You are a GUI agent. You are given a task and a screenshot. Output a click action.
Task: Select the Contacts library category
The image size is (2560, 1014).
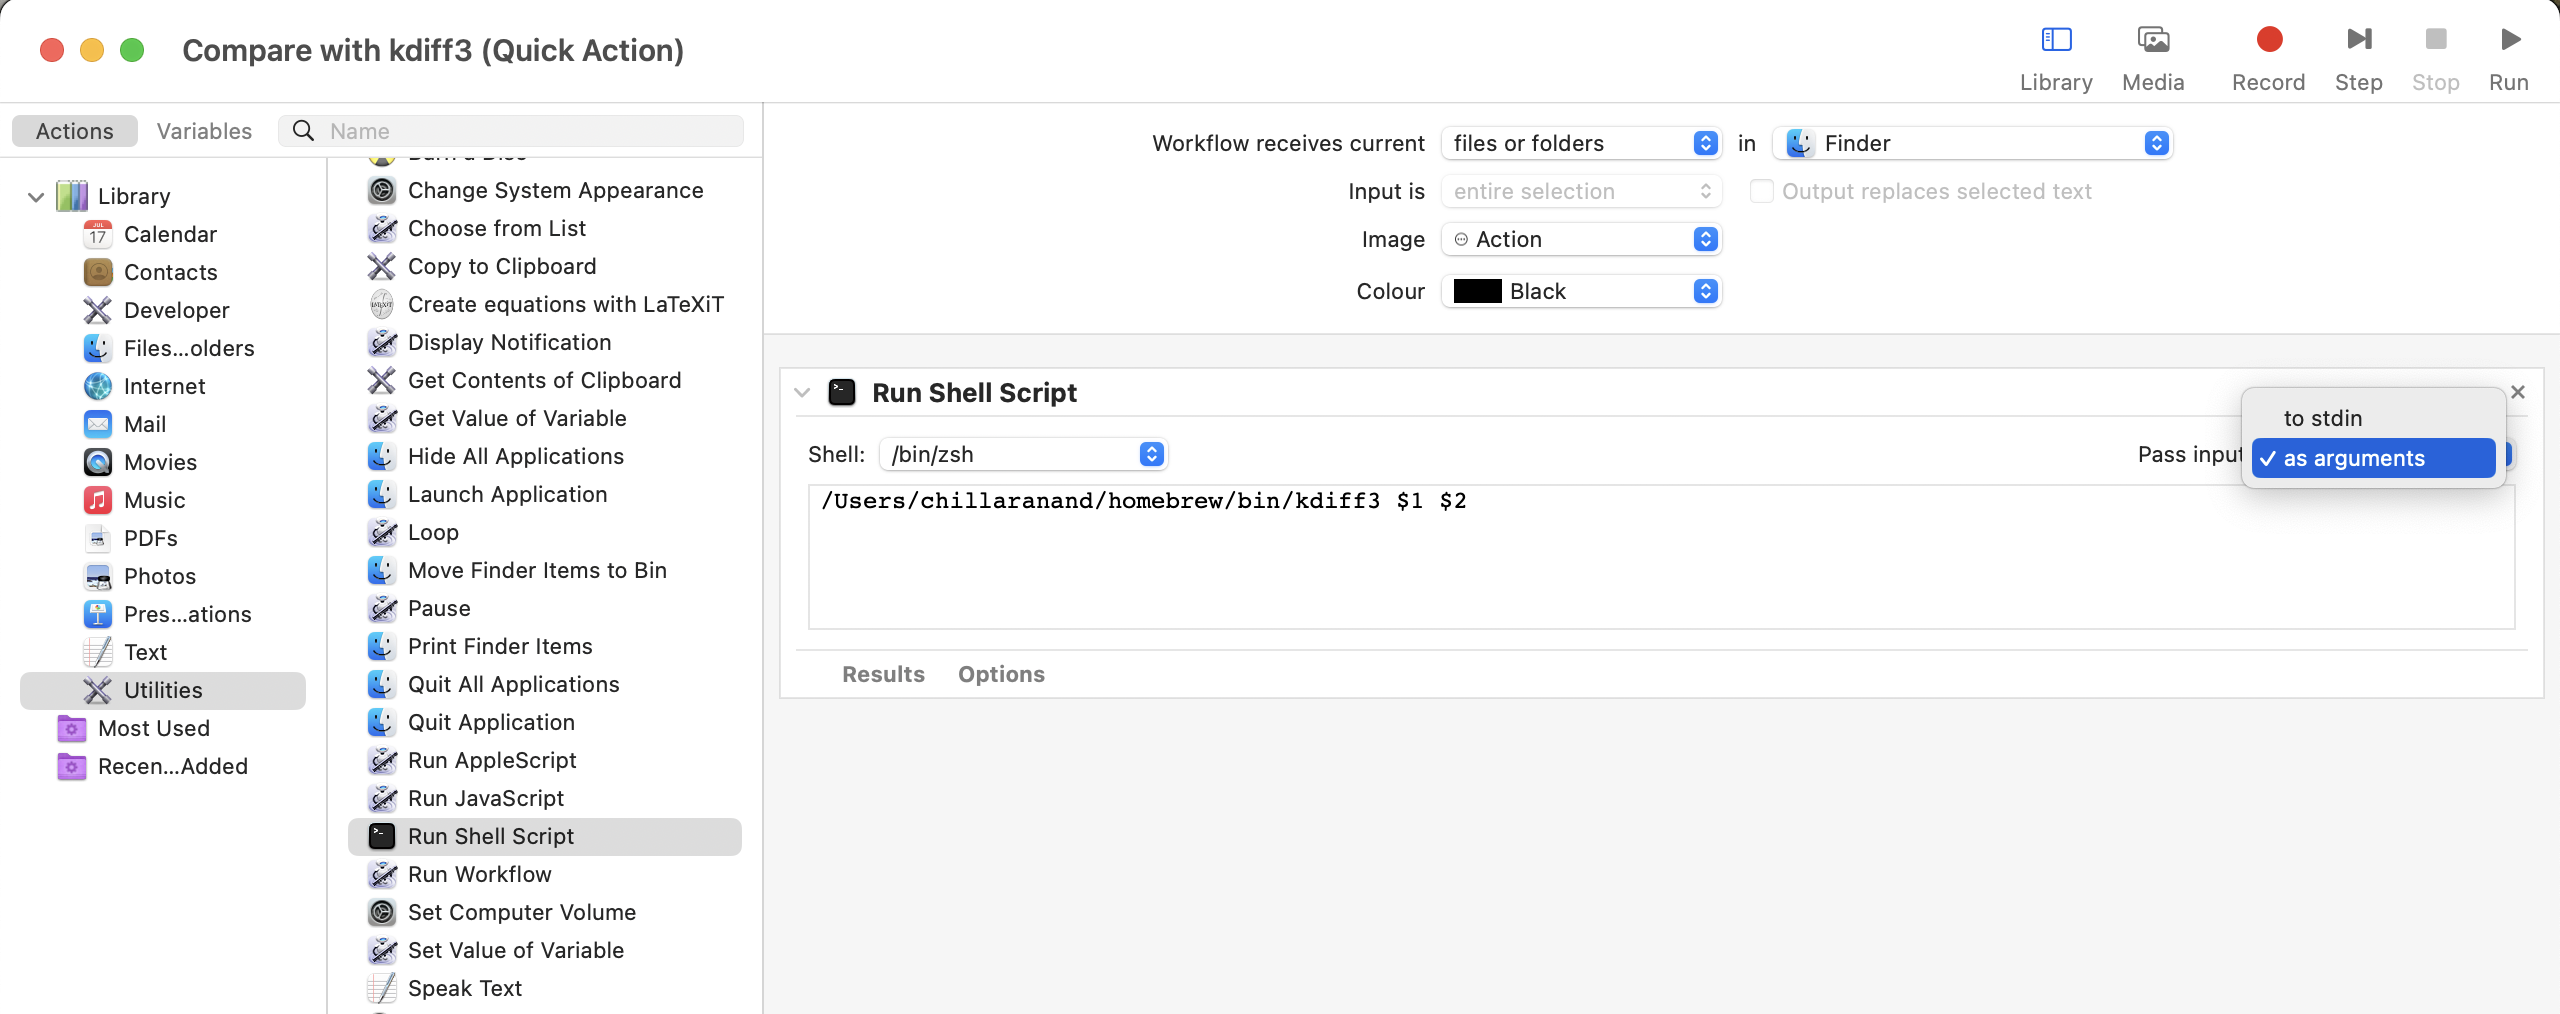pos(170,272)
